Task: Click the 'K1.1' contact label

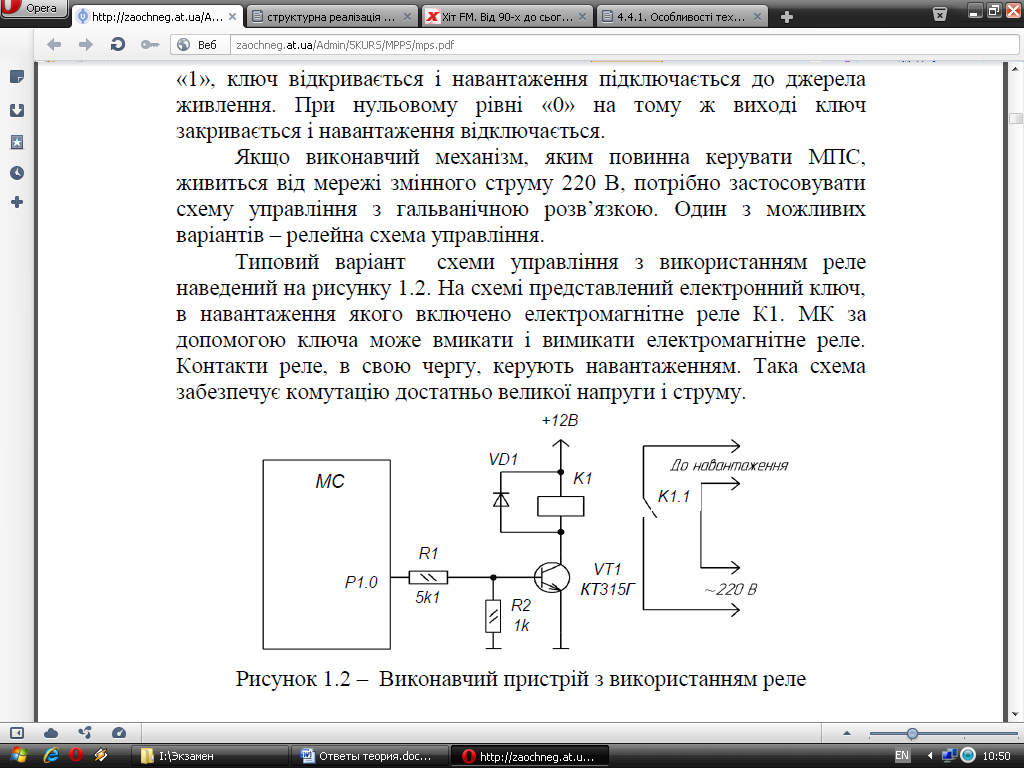Action: coord(673,496)
